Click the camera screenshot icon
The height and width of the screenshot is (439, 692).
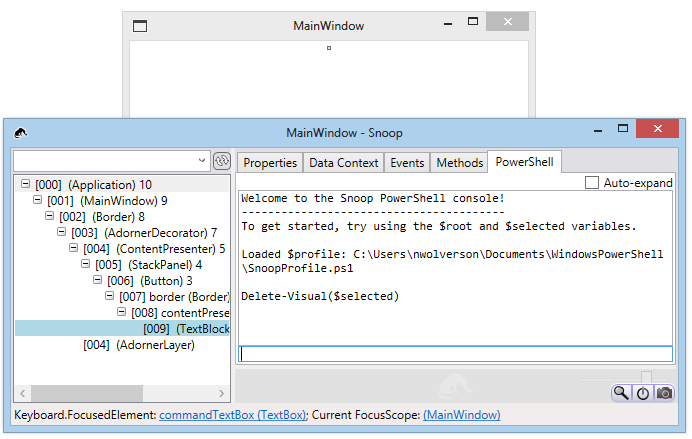coord(663,393)
